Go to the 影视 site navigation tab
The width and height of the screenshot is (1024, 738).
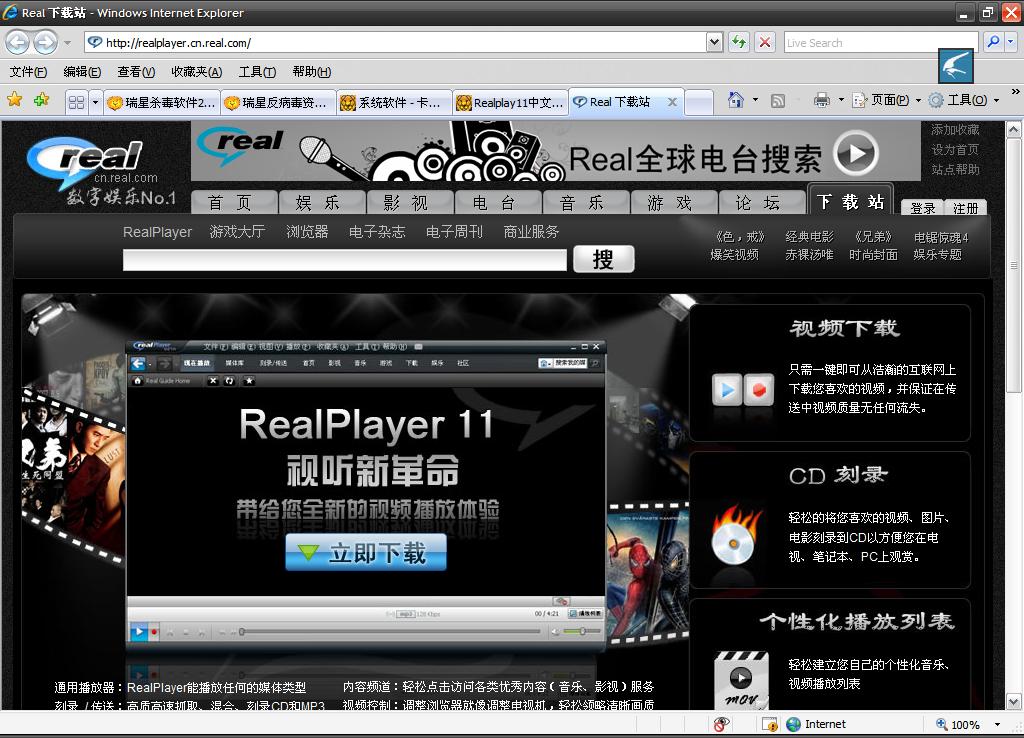(x=410, y=202)
